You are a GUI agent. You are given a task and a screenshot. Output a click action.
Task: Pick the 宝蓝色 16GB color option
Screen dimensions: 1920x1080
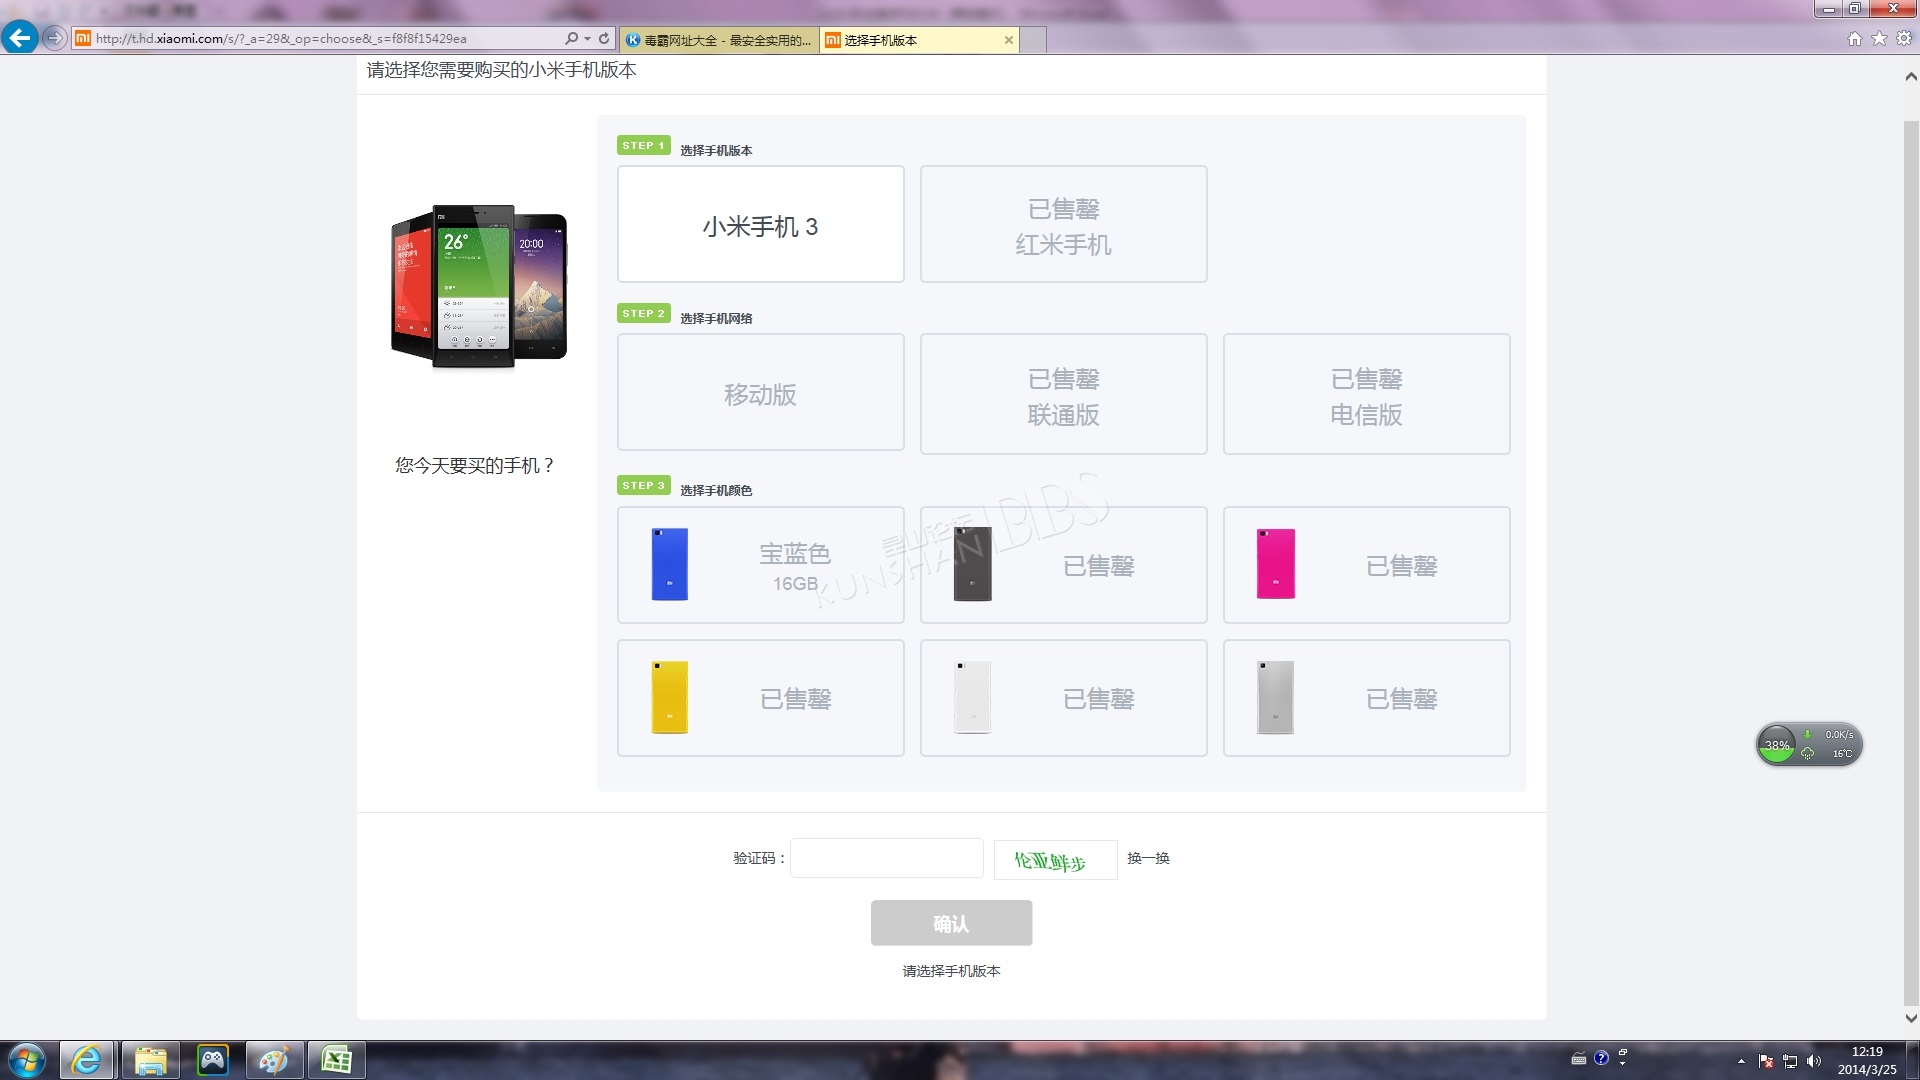point(760,565)
